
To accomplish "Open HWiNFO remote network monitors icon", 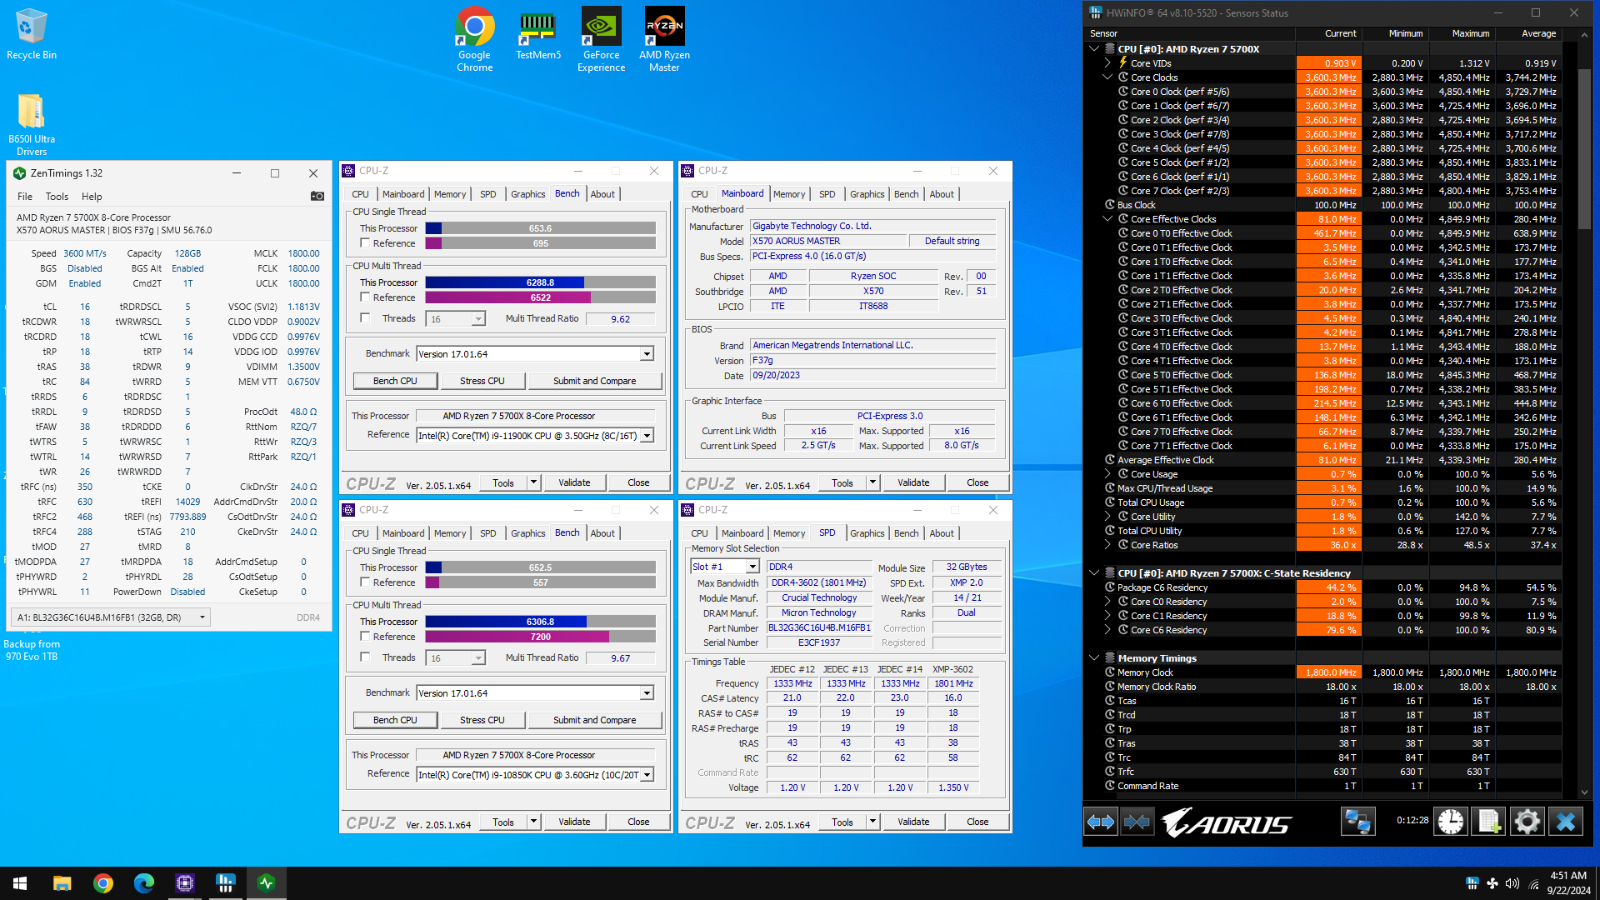I will coord(1358,822).
